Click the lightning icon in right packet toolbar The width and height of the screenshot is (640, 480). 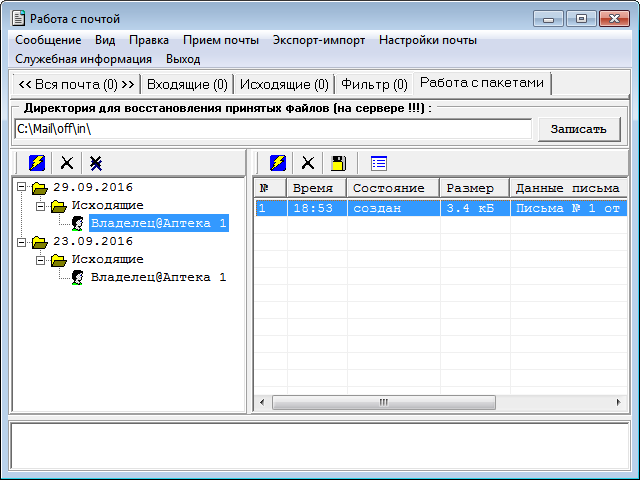(x=278, y=163)
